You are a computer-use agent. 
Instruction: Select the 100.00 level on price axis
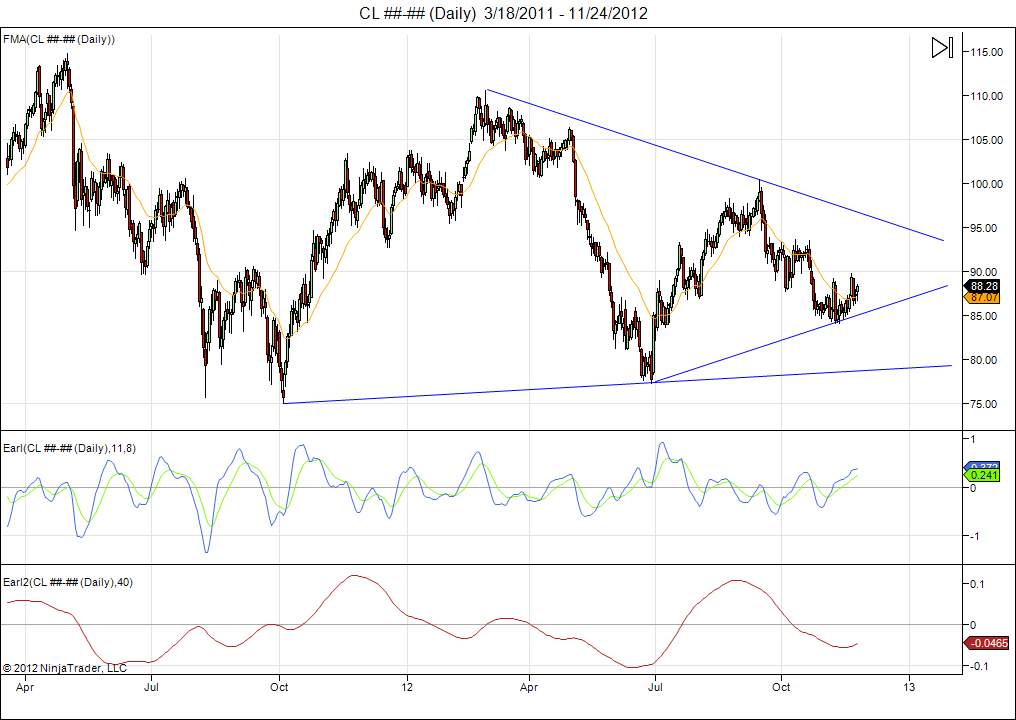click(x=985, y=184)
